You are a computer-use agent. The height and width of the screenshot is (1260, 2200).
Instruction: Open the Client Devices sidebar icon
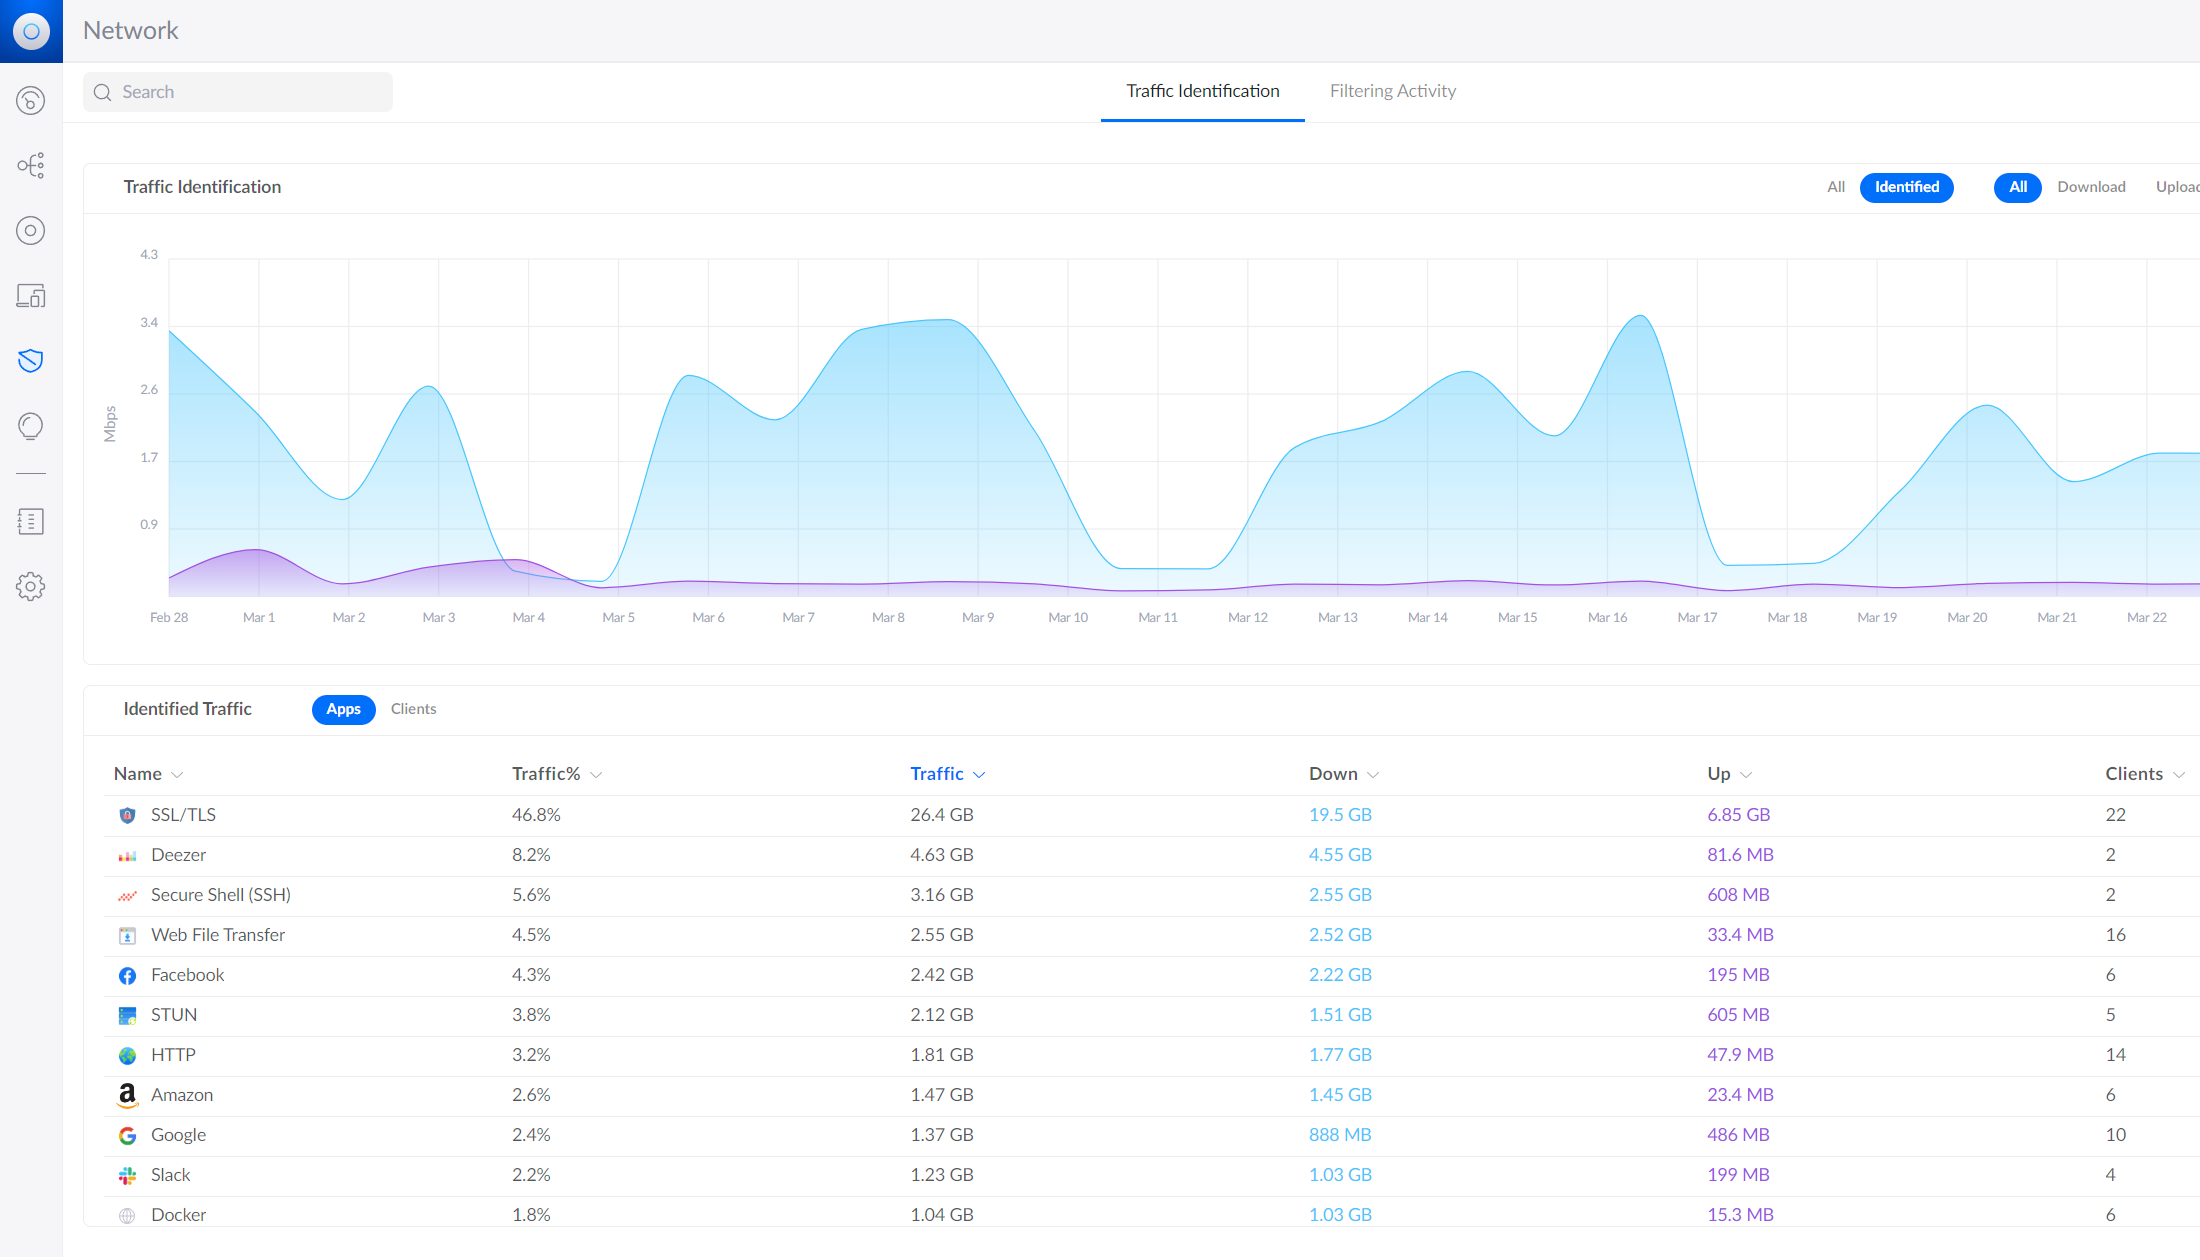tap(31, 296)
